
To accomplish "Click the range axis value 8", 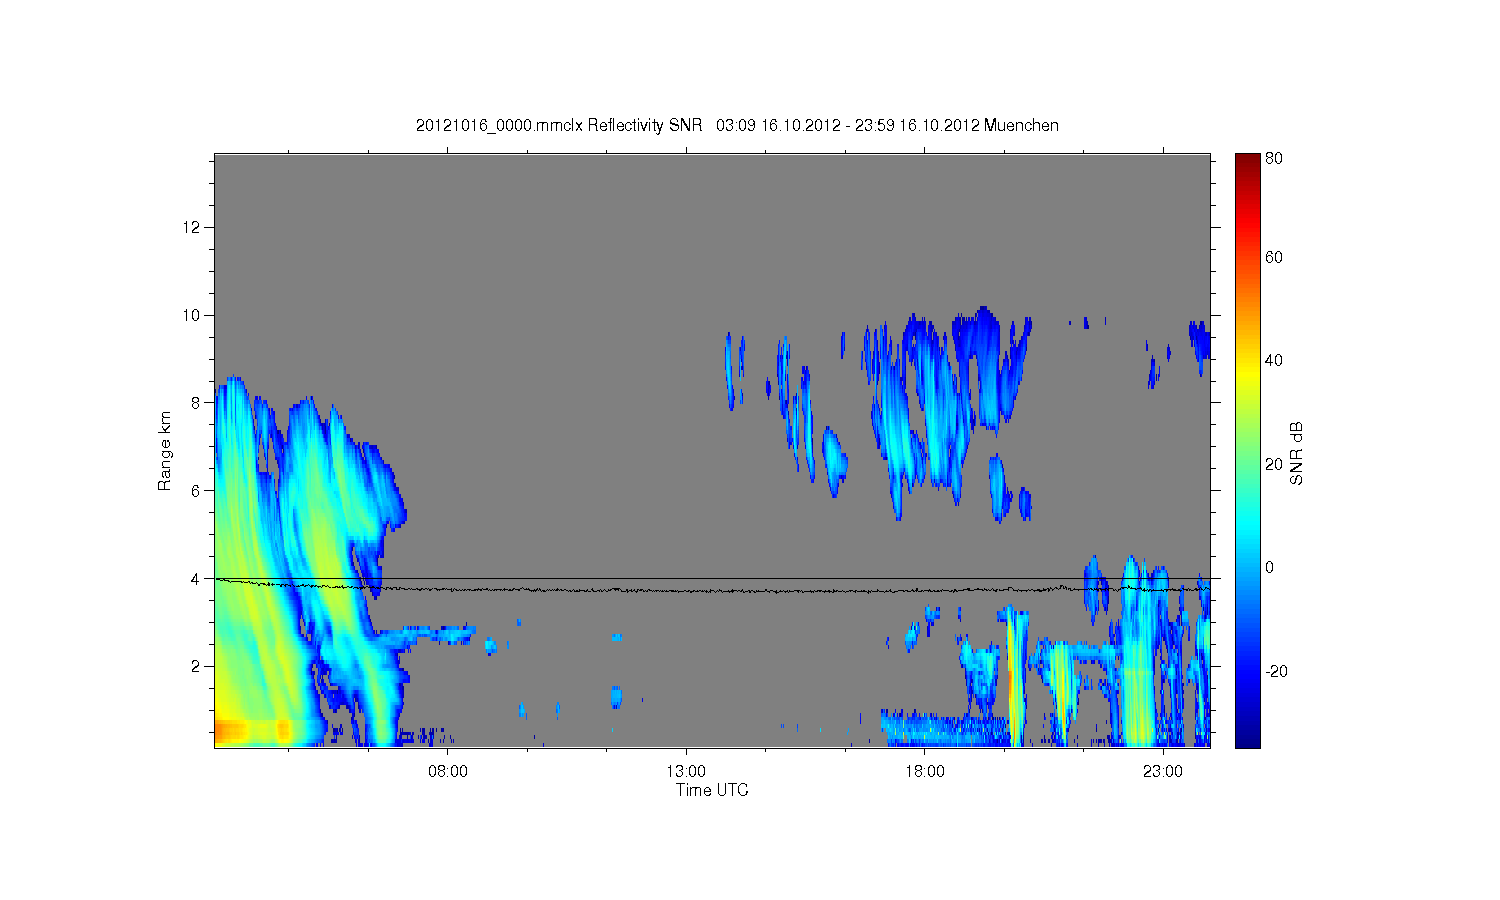I will point(196,403).
